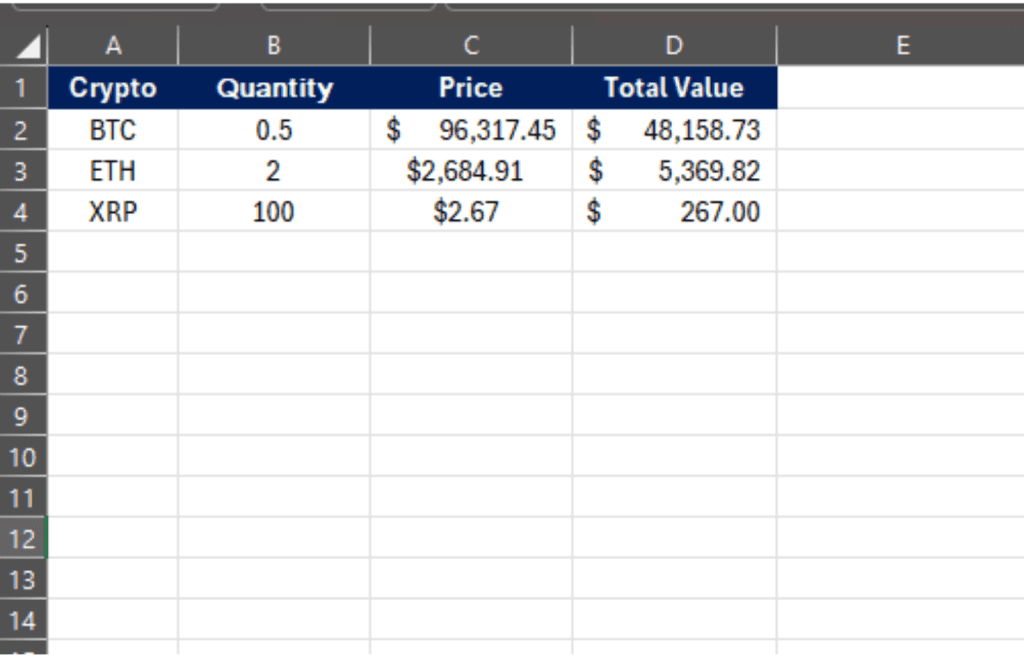Select column A header
1024x657 pixels.
(x=113, y=45)
